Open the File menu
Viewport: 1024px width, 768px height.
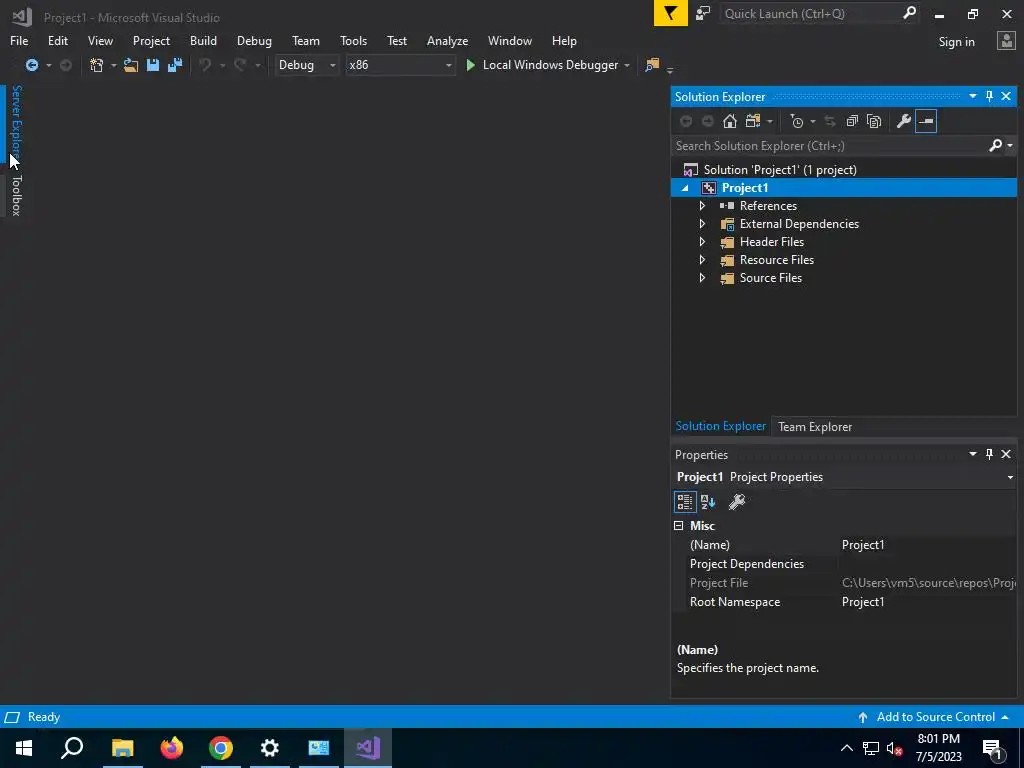[x=19, y=40]
